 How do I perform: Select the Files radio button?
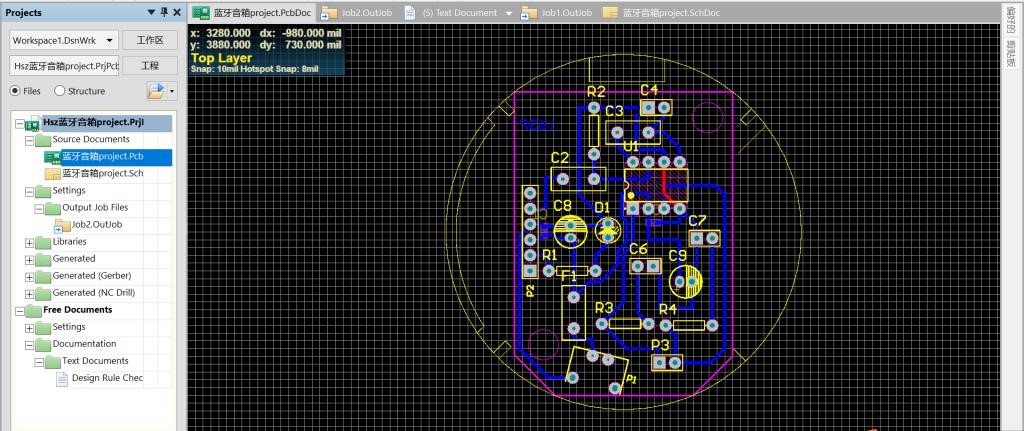pos(16,91)
